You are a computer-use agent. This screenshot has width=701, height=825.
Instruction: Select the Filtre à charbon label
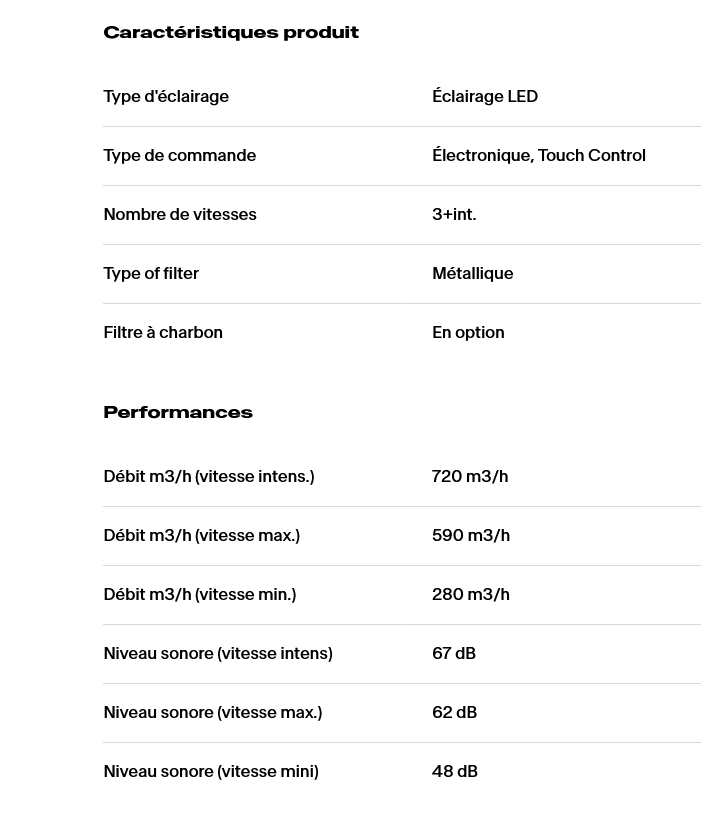click(x=163, y=333)
